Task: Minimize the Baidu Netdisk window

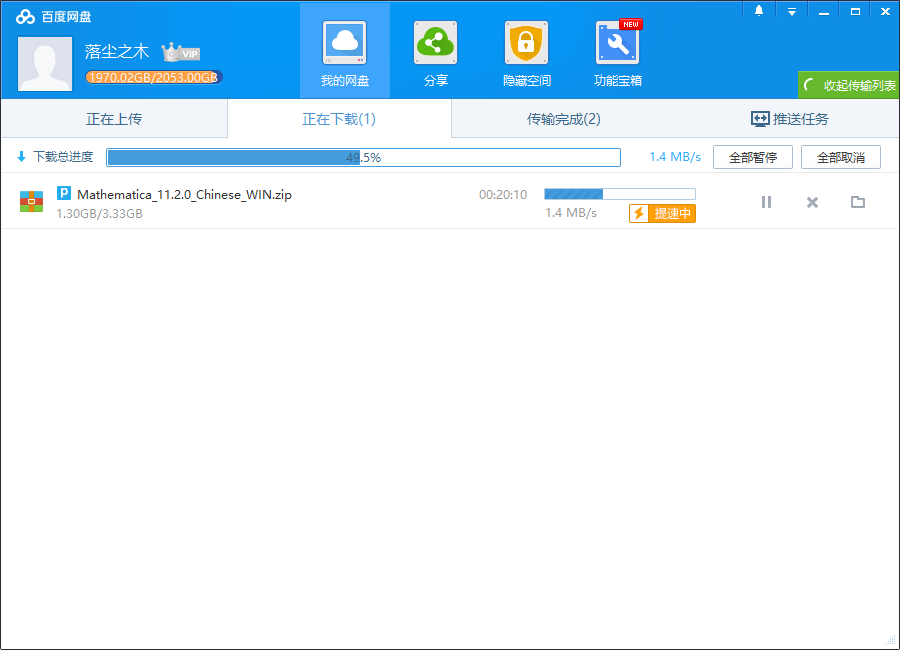Action: 824,12
